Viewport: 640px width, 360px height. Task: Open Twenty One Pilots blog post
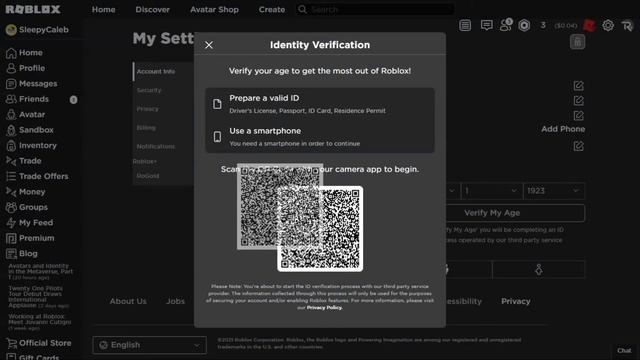pyautogui.click(x=38, y=297)
